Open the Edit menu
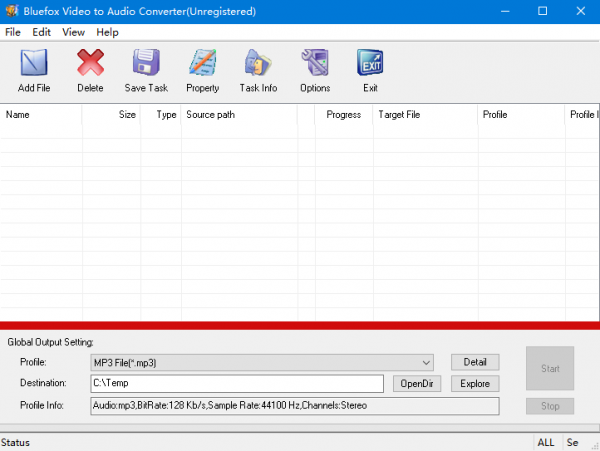The width and height of the screenshot is (600, 451). [41, 32]
